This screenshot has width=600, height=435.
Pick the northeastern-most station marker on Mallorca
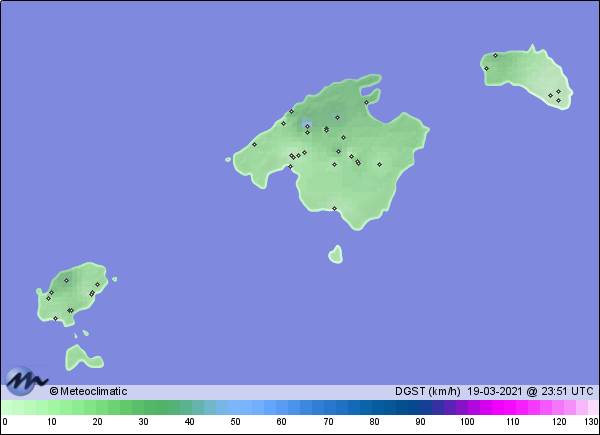click(x=366, y=101)
